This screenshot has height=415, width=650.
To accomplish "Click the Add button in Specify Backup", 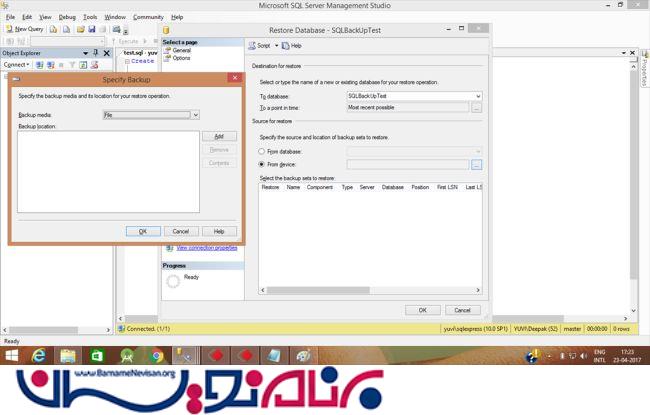I will tap(219, 136).
